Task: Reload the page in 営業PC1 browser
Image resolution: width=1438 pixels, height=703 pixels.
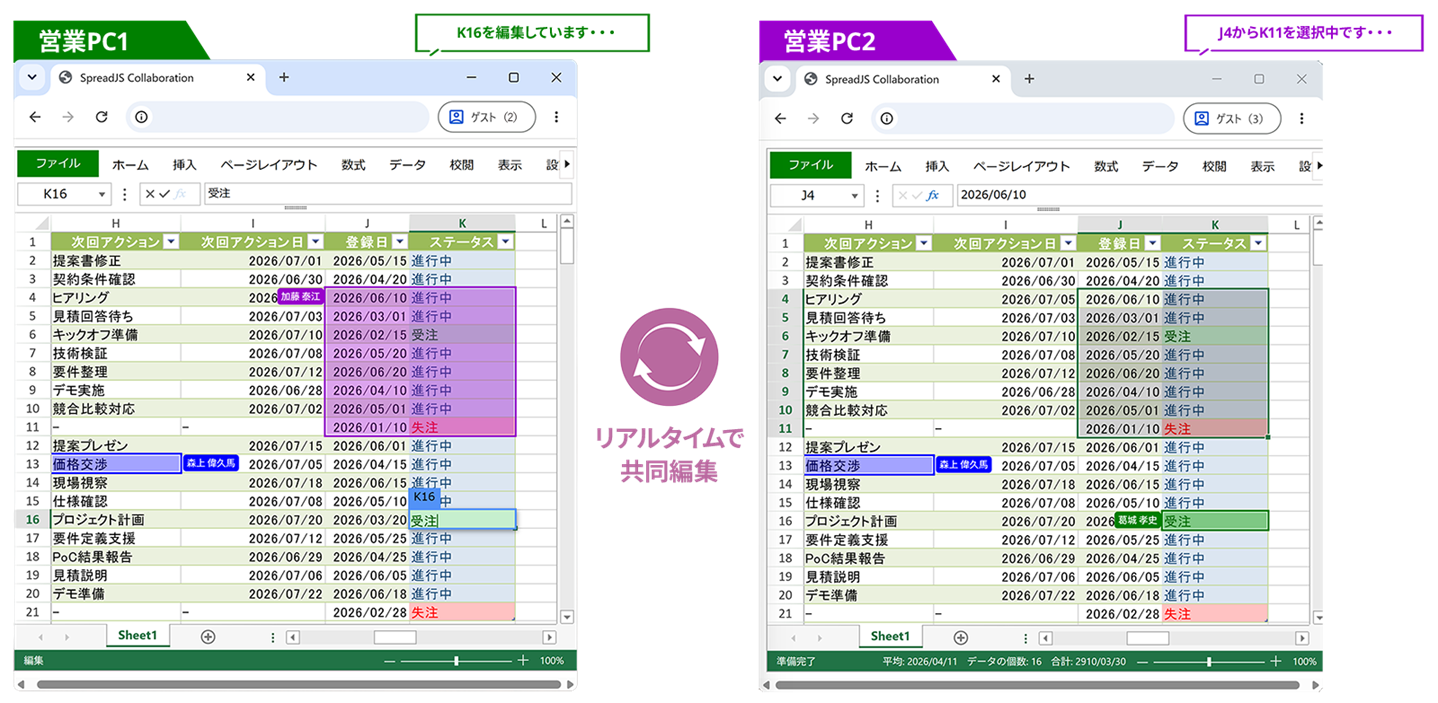Action: click(101, 117)
